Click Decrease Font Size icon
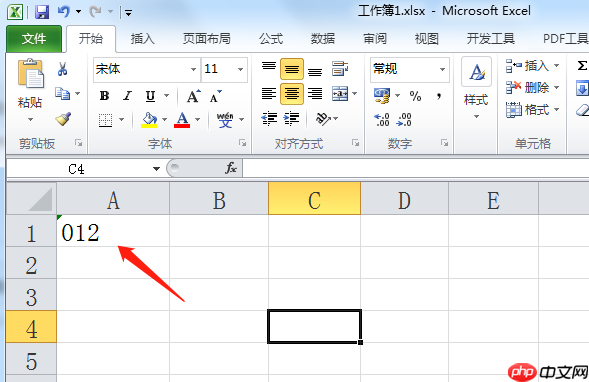 coord(215,96)
